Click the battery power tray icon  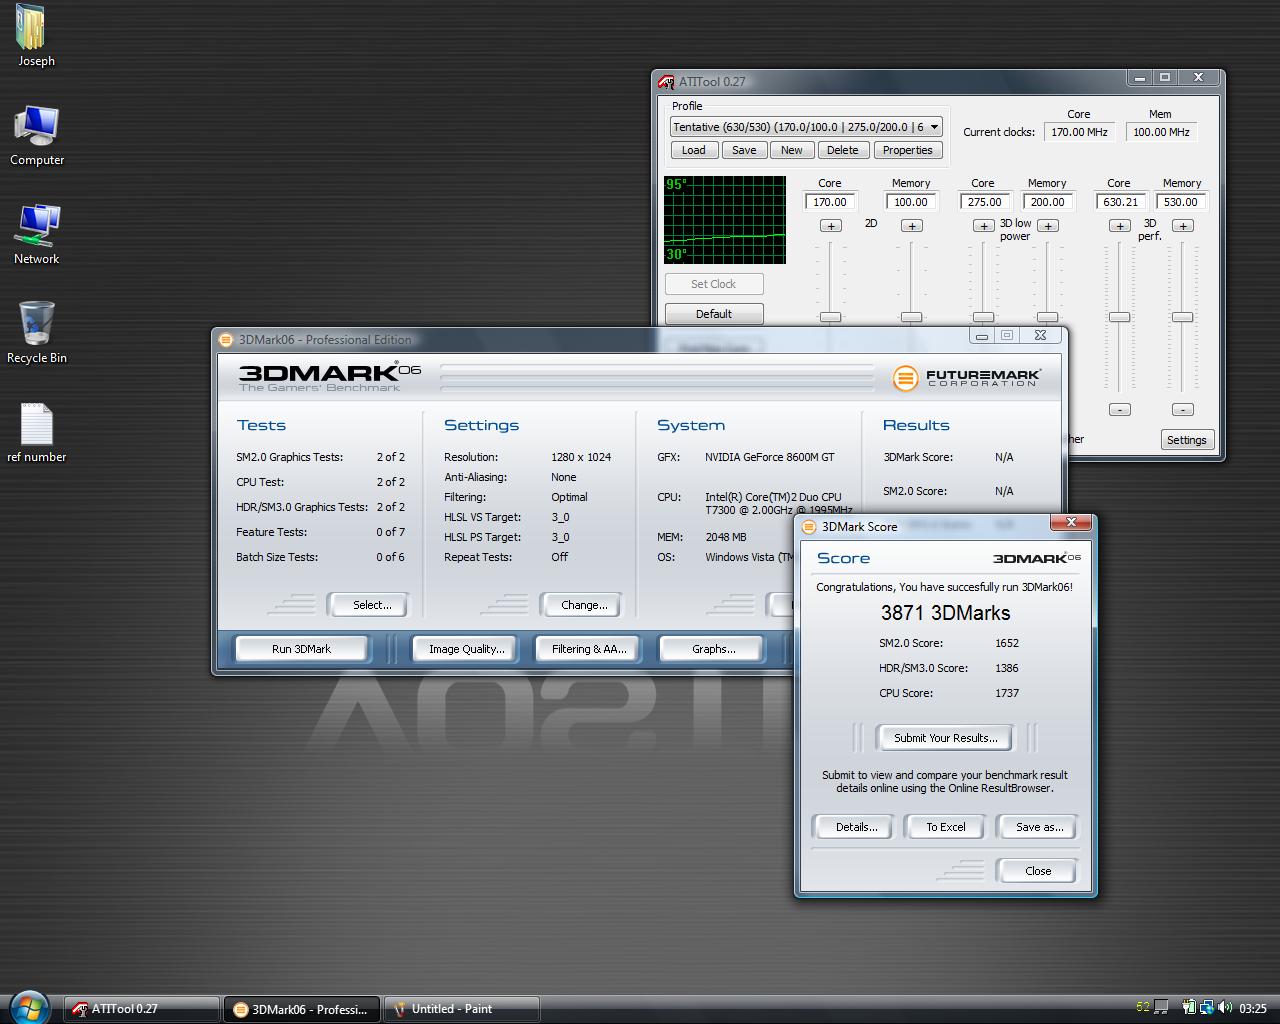1189,1007
